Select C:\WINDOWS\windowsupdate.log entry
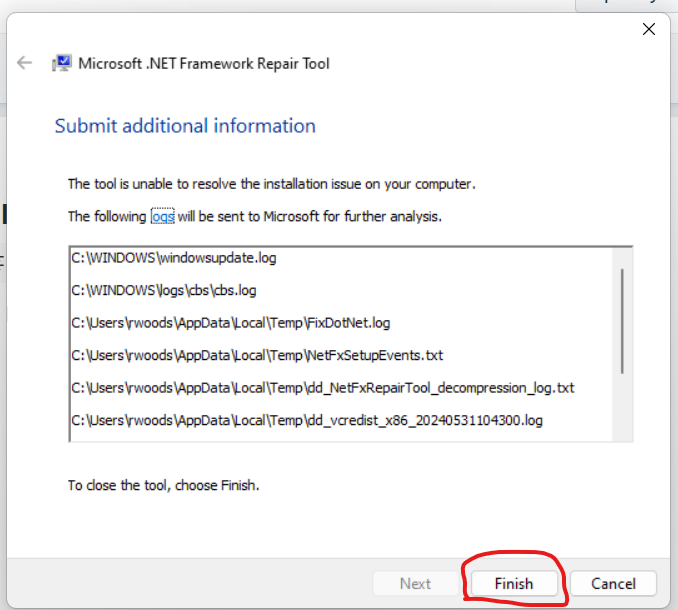This screenshot has width=678, height=610. (x=174, y=258)
